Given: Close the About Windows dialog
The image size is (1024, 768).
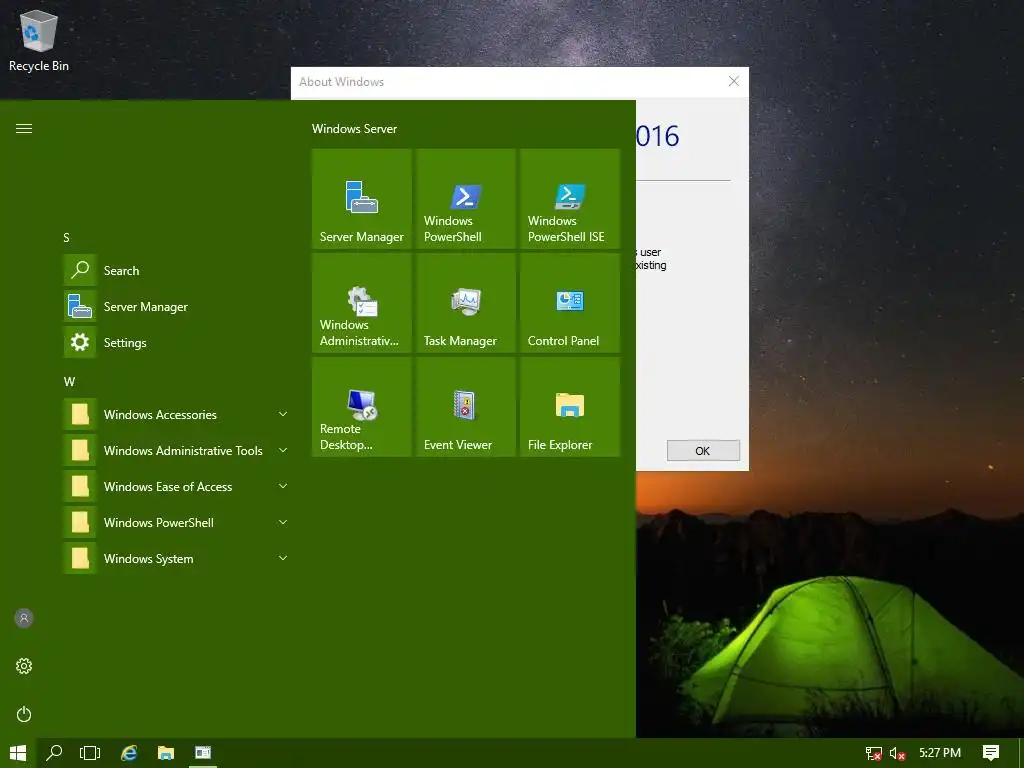Looking at the screenshot, I should (x=733, y=82).
